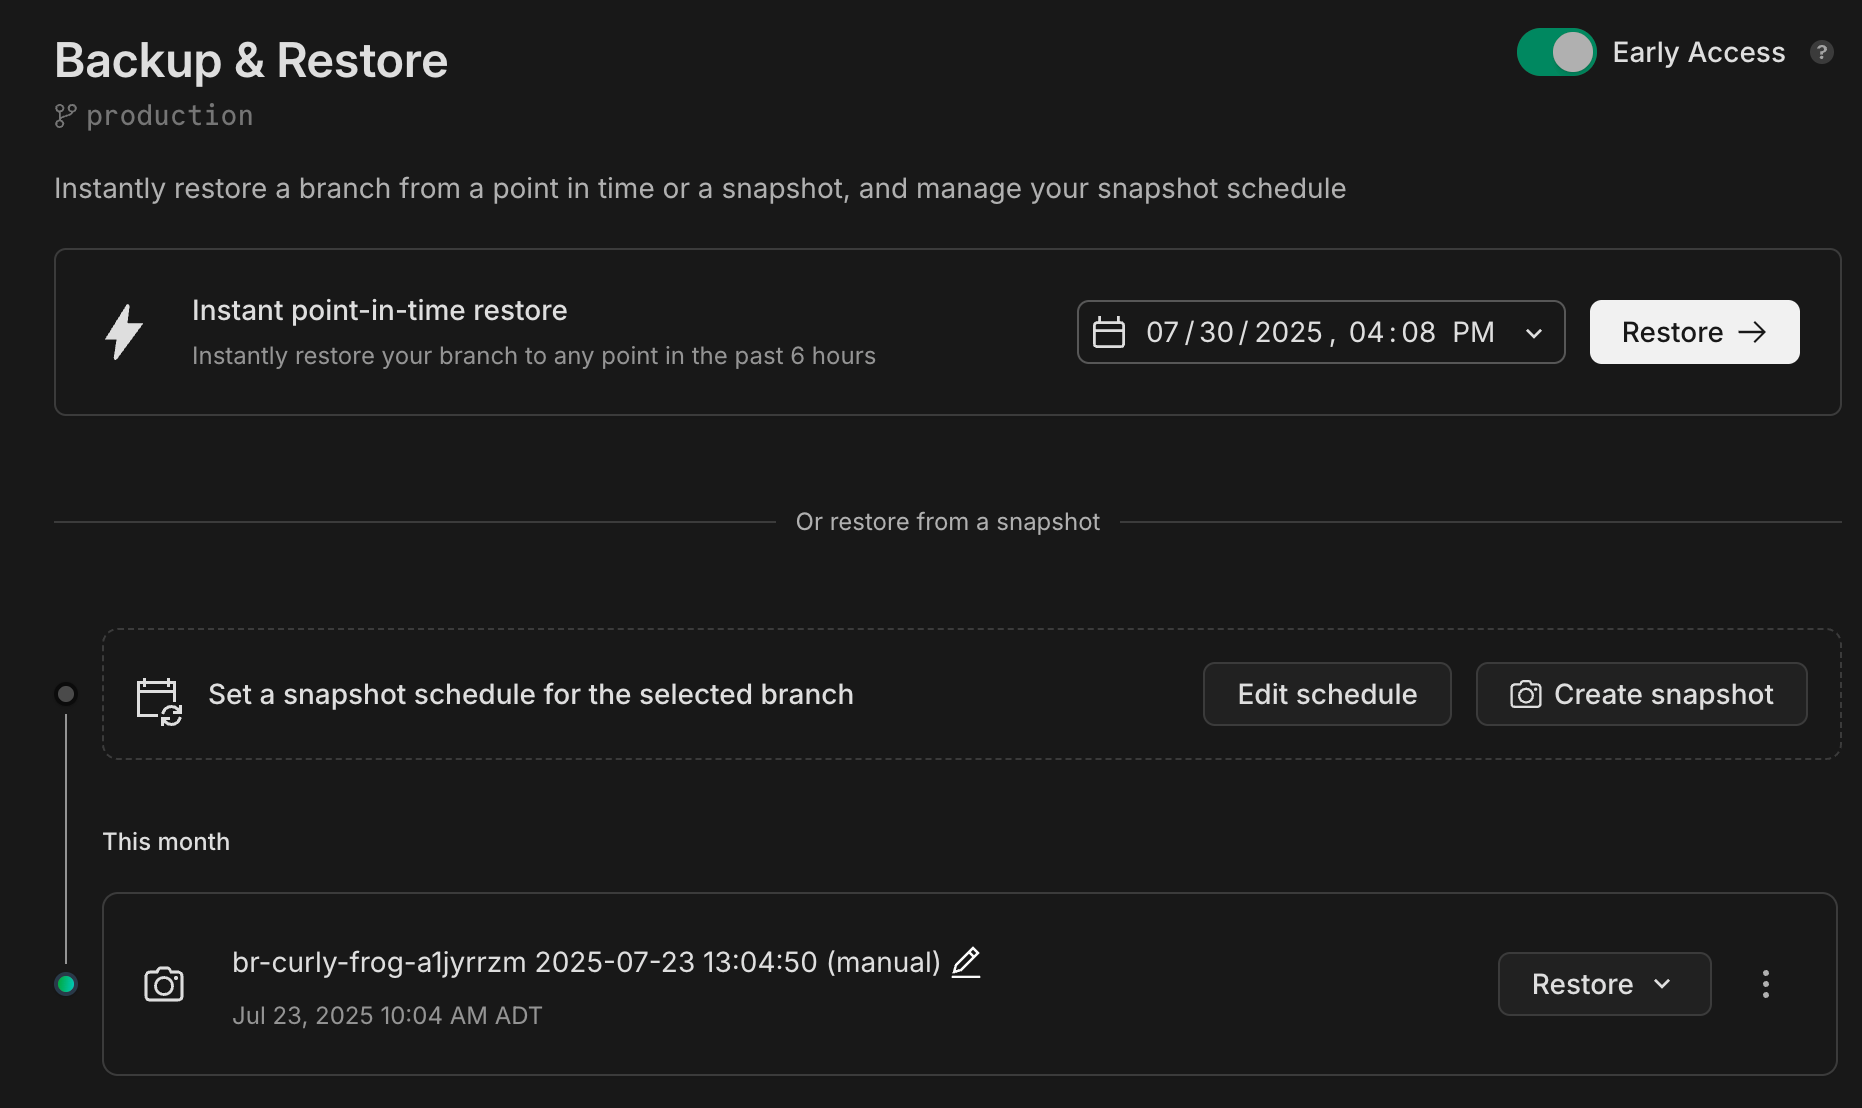The image size is (1862, 1108).
Task: Click the green timeline dot on snapshot row
Action: pyautogui.click(x=66, y=984)
